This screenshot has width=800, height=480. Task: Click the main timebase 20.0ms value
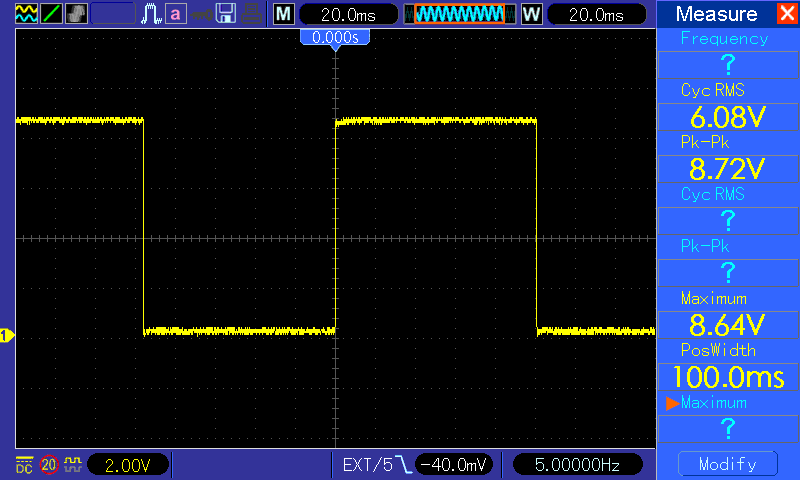[x=348, y=14]
